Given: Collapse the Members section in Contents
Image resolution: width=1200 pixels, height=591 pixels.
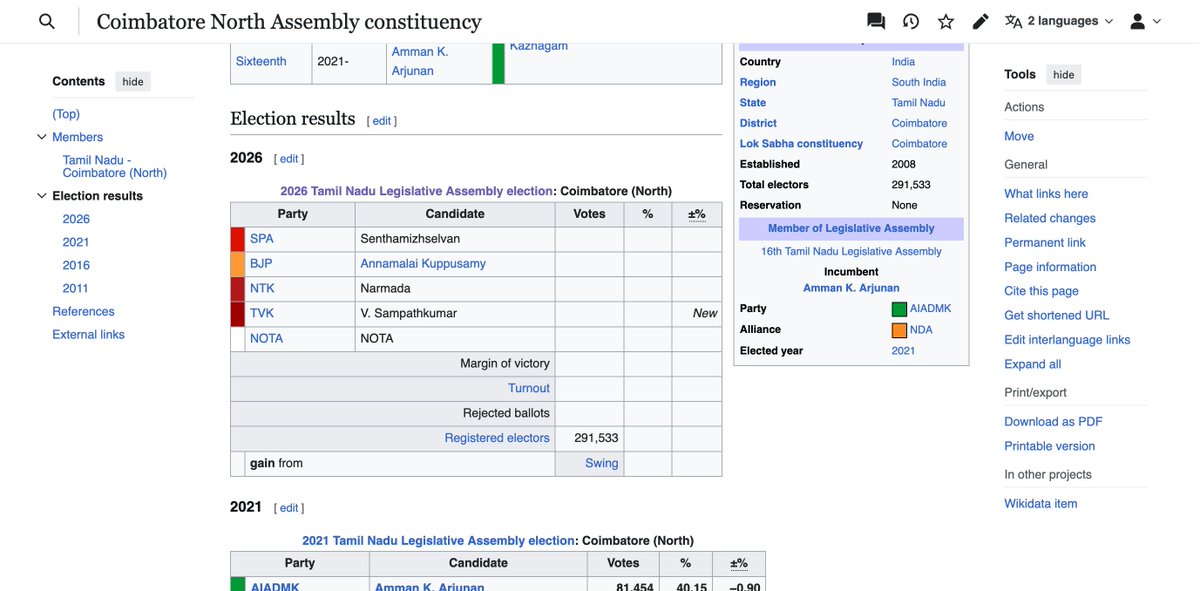Looking at the screenshot, I should point(42,137).
